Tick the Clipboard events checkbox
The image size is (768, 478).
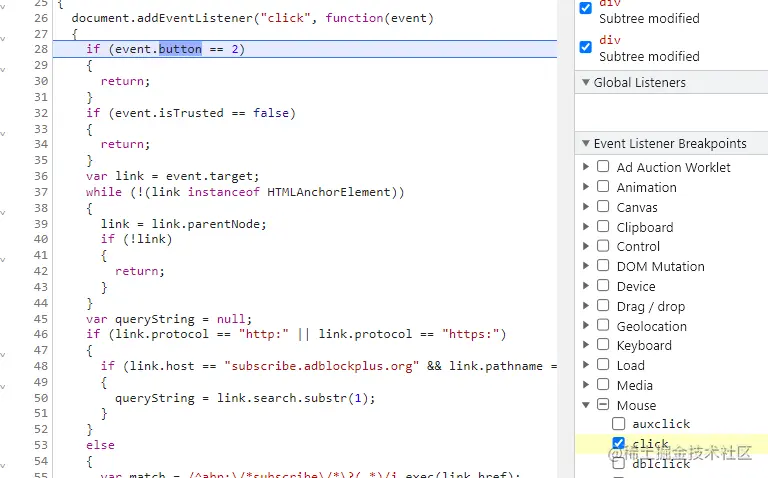coord(603,226)
